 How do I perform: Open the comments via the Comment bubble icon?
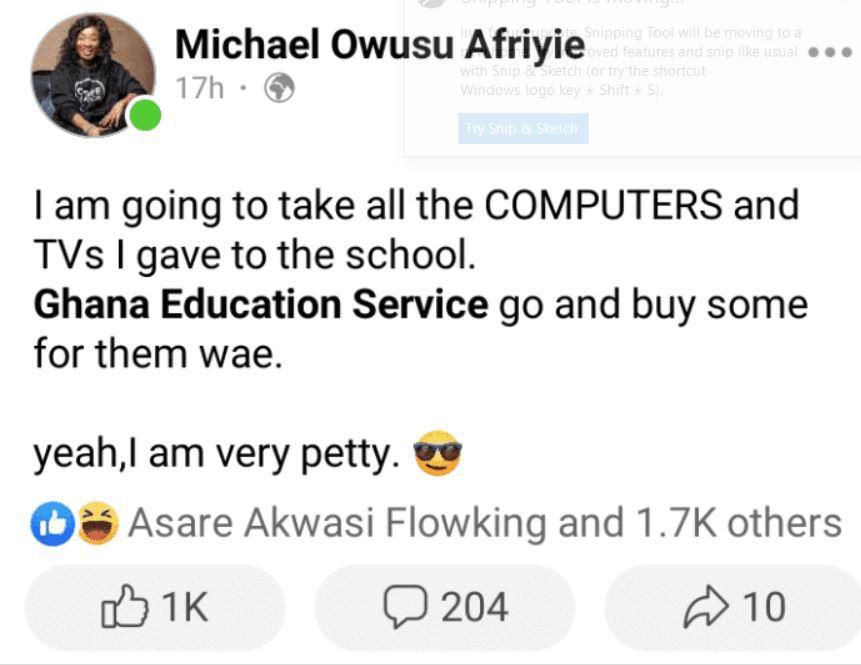point(406,606)
